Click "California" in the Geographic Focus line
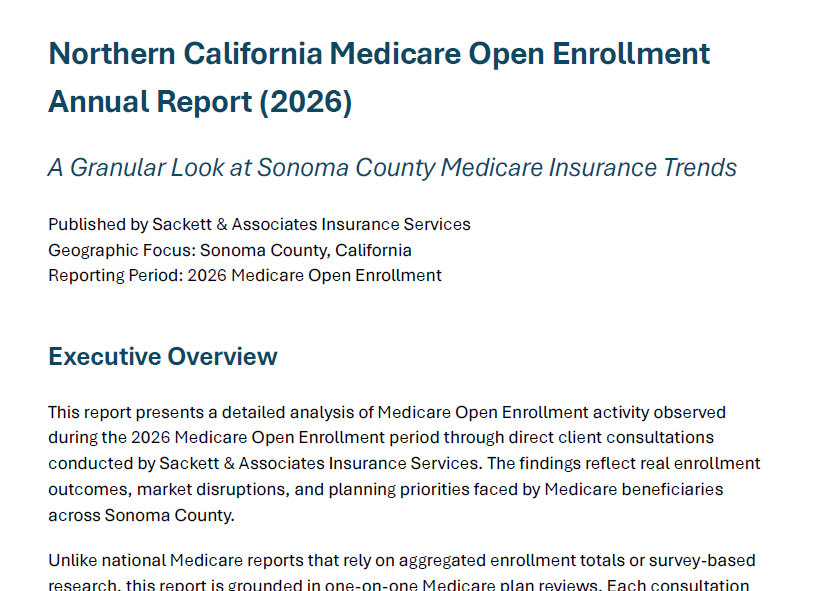 click(373, 250)
